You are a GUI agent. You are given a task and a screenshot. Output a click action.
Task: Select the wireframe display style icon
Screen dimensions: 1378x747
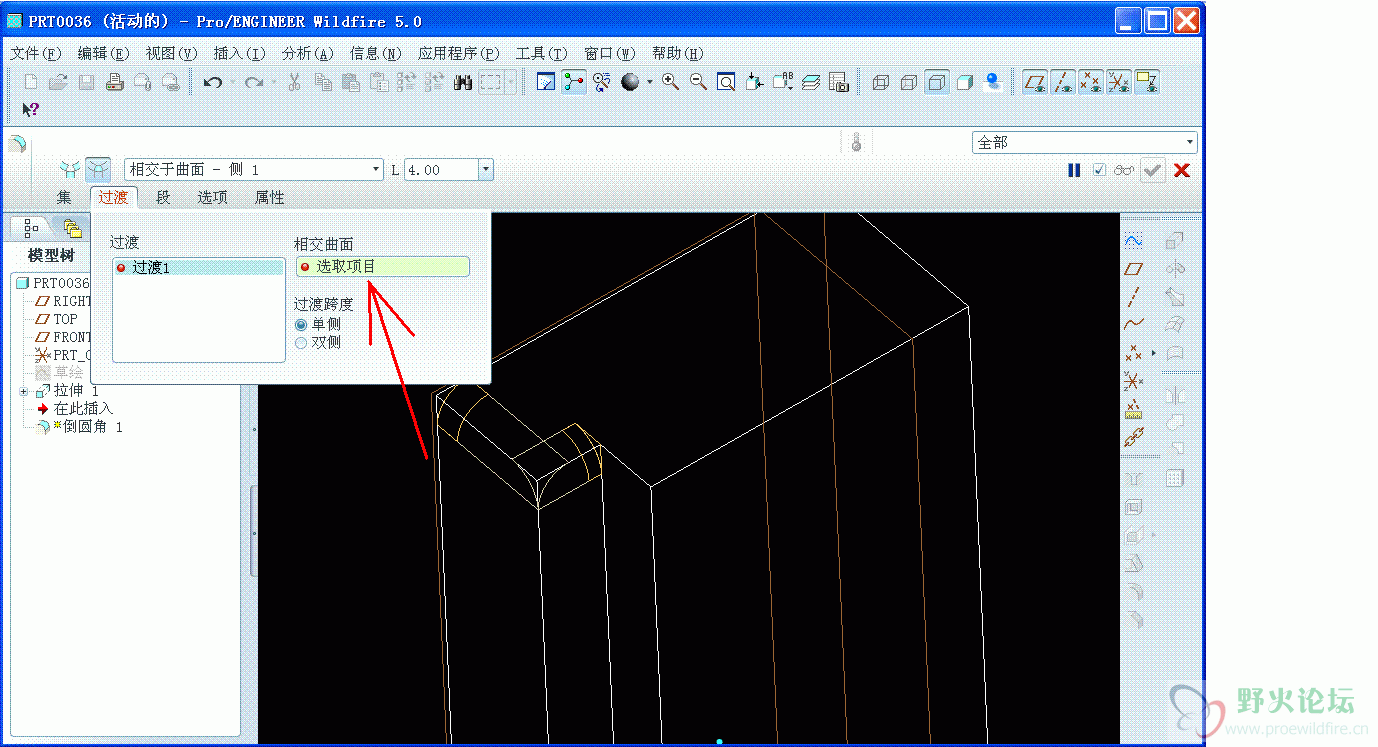coord(881,83)
